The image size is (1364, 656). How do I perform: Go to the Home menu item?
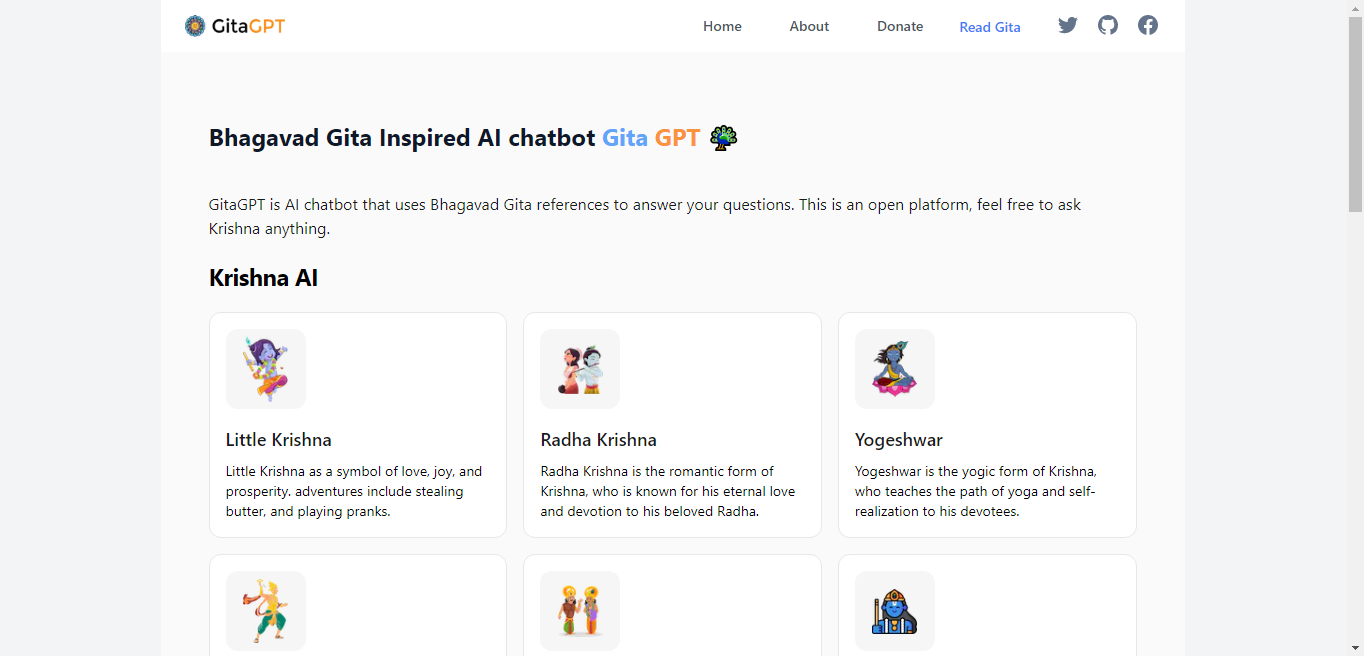coord(722,26)
